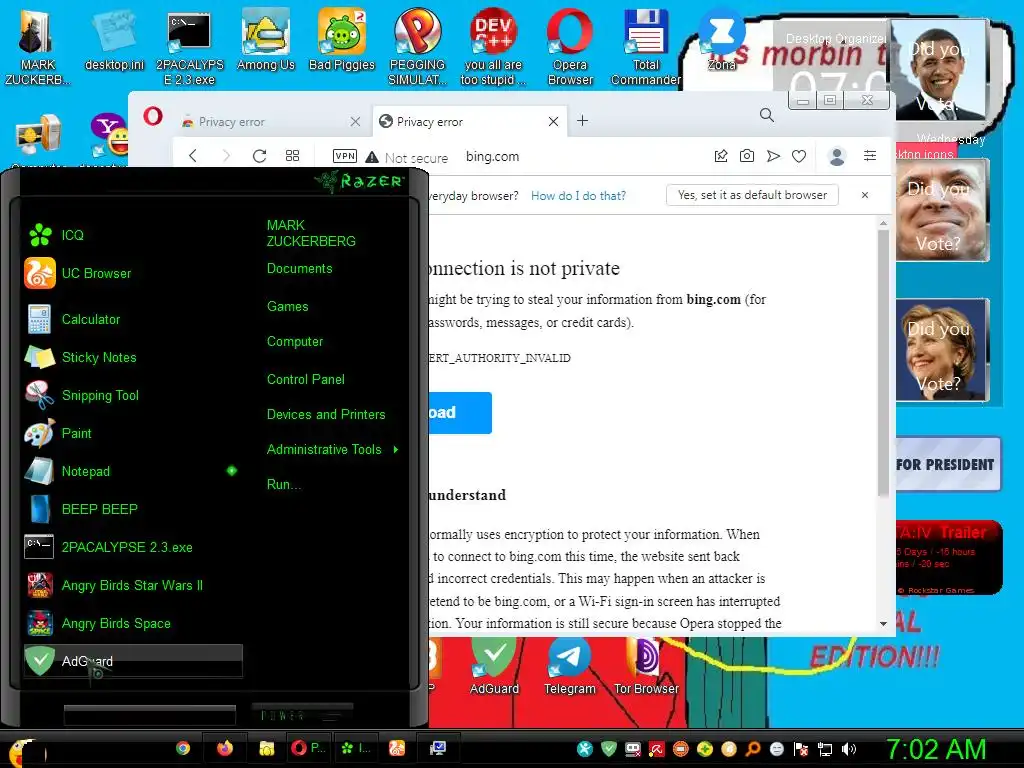
Task: Click 'Yes, set it as default browser'
Action: (x=752, y=195)
